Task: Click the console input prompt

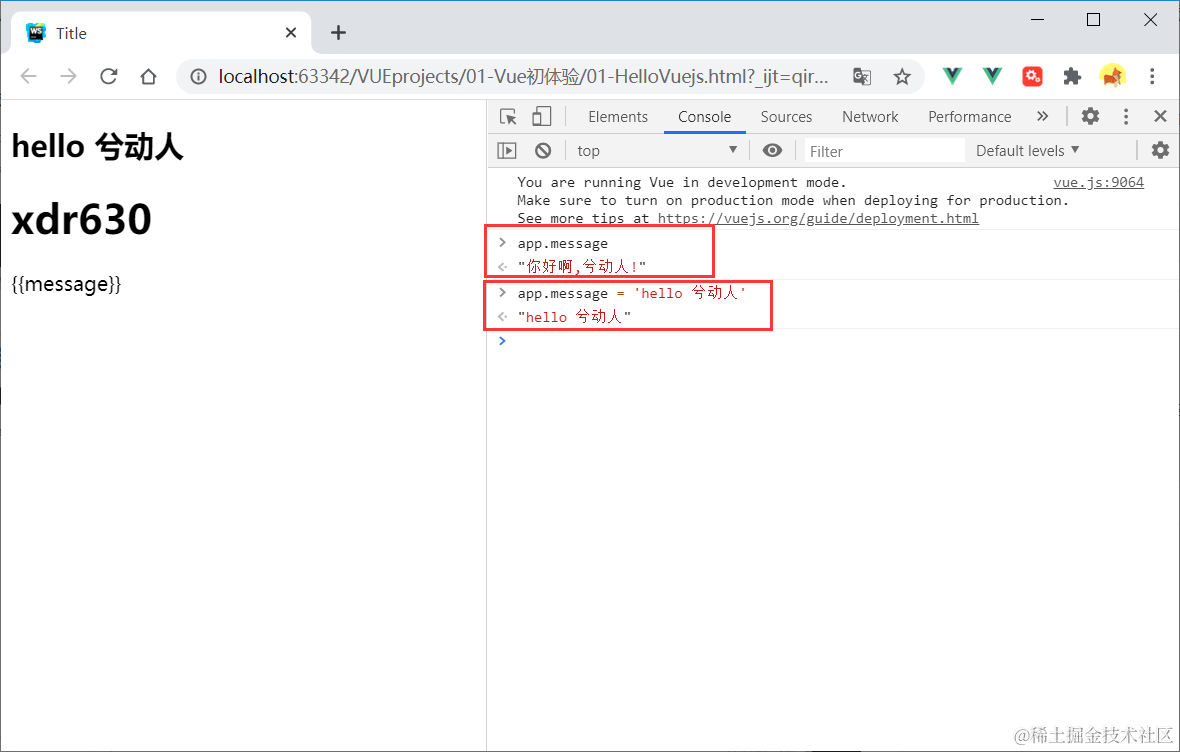Action: [833, 341]
